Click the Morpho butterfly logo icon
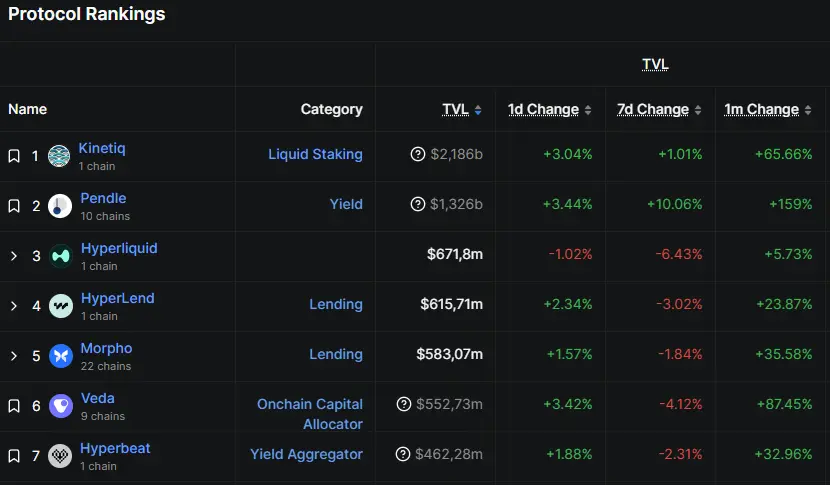Viewport: 830px width, 485px height. 61,356
